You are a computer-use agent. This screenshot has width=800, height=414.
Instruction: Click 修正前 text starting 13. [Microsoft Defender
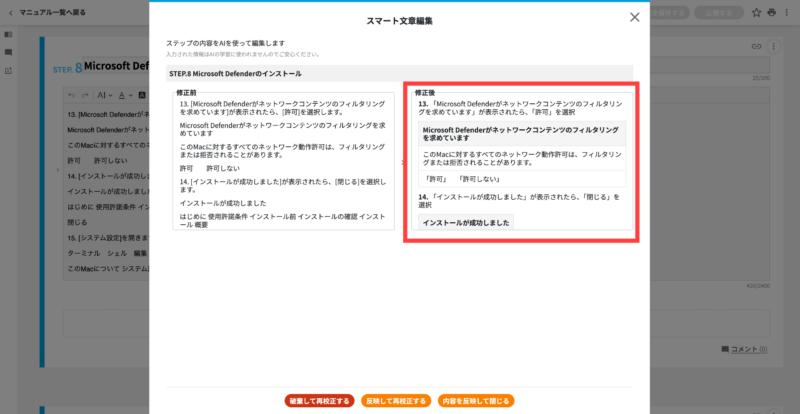pyautogui.click(x=283, y=108)
